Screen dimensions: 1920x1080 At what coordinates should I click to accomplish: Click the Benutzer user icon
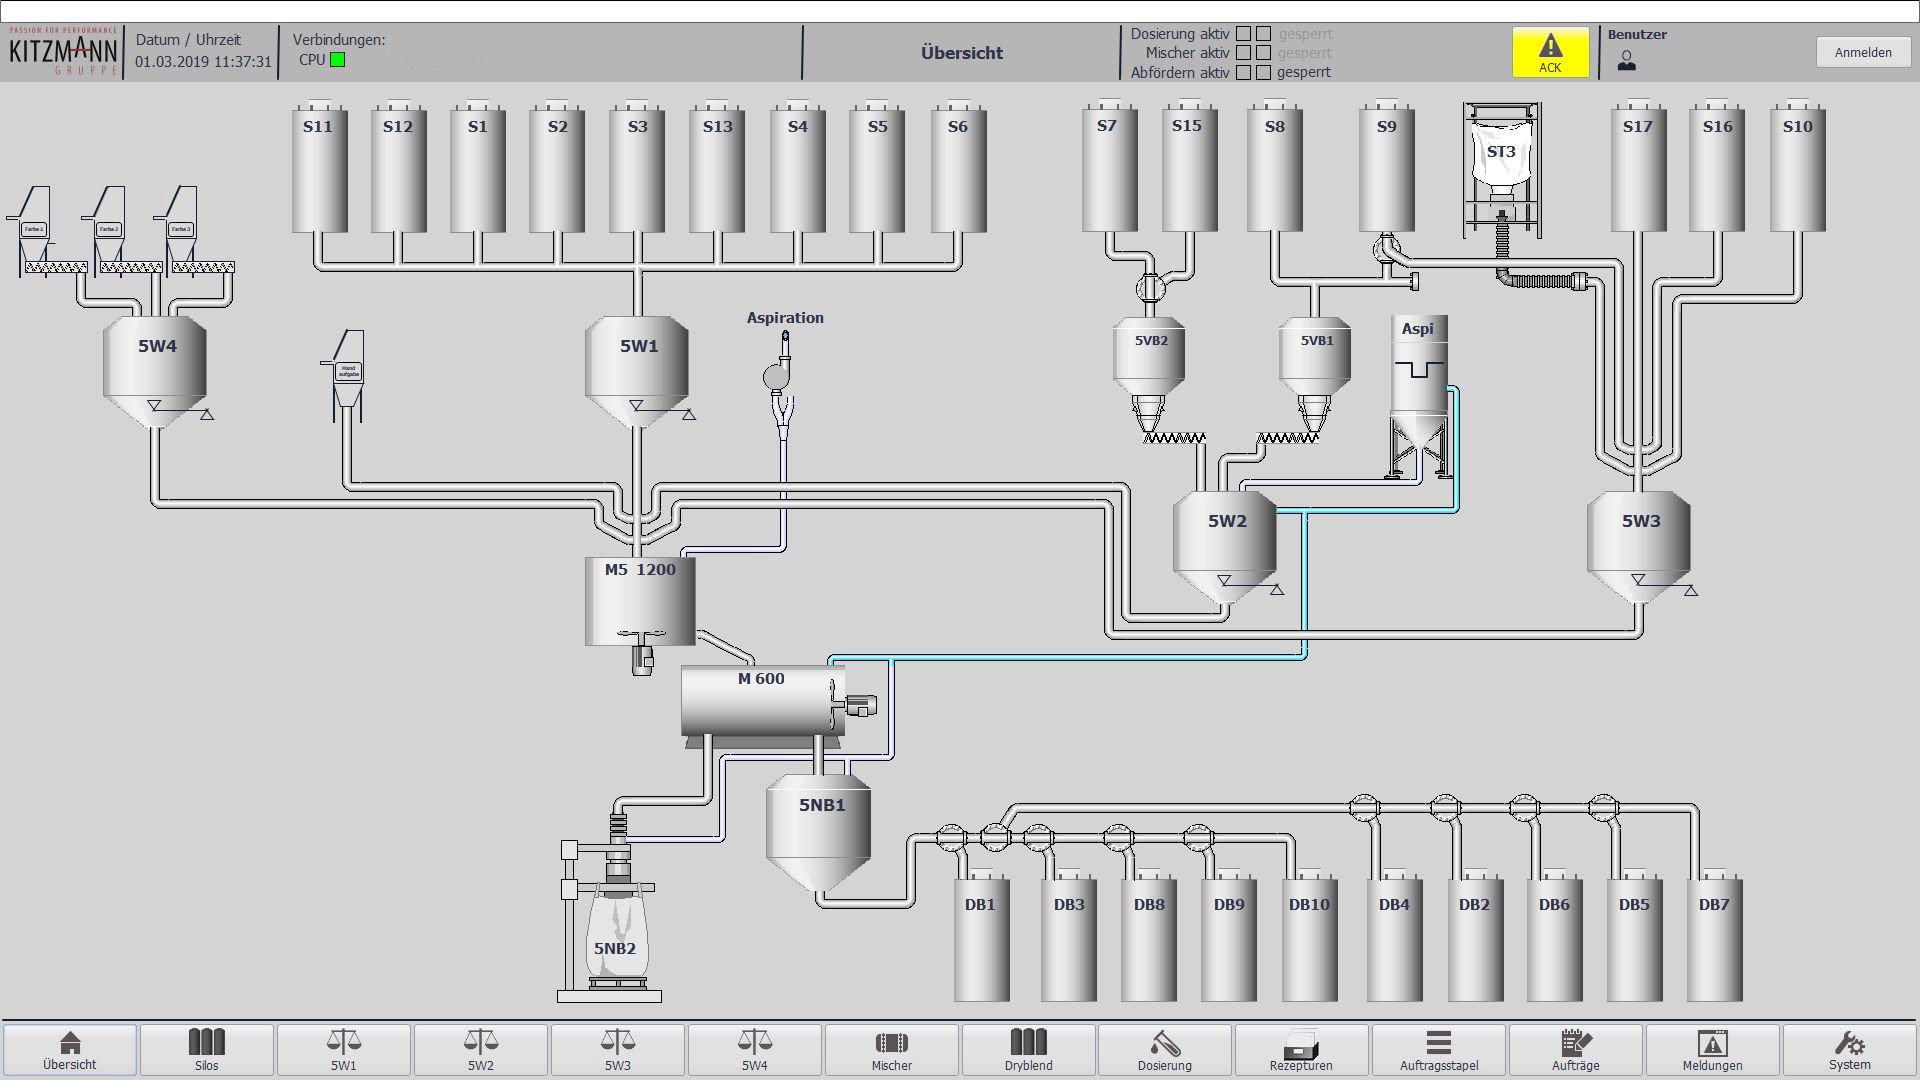pyautogui.click(x=1627, y=61)
